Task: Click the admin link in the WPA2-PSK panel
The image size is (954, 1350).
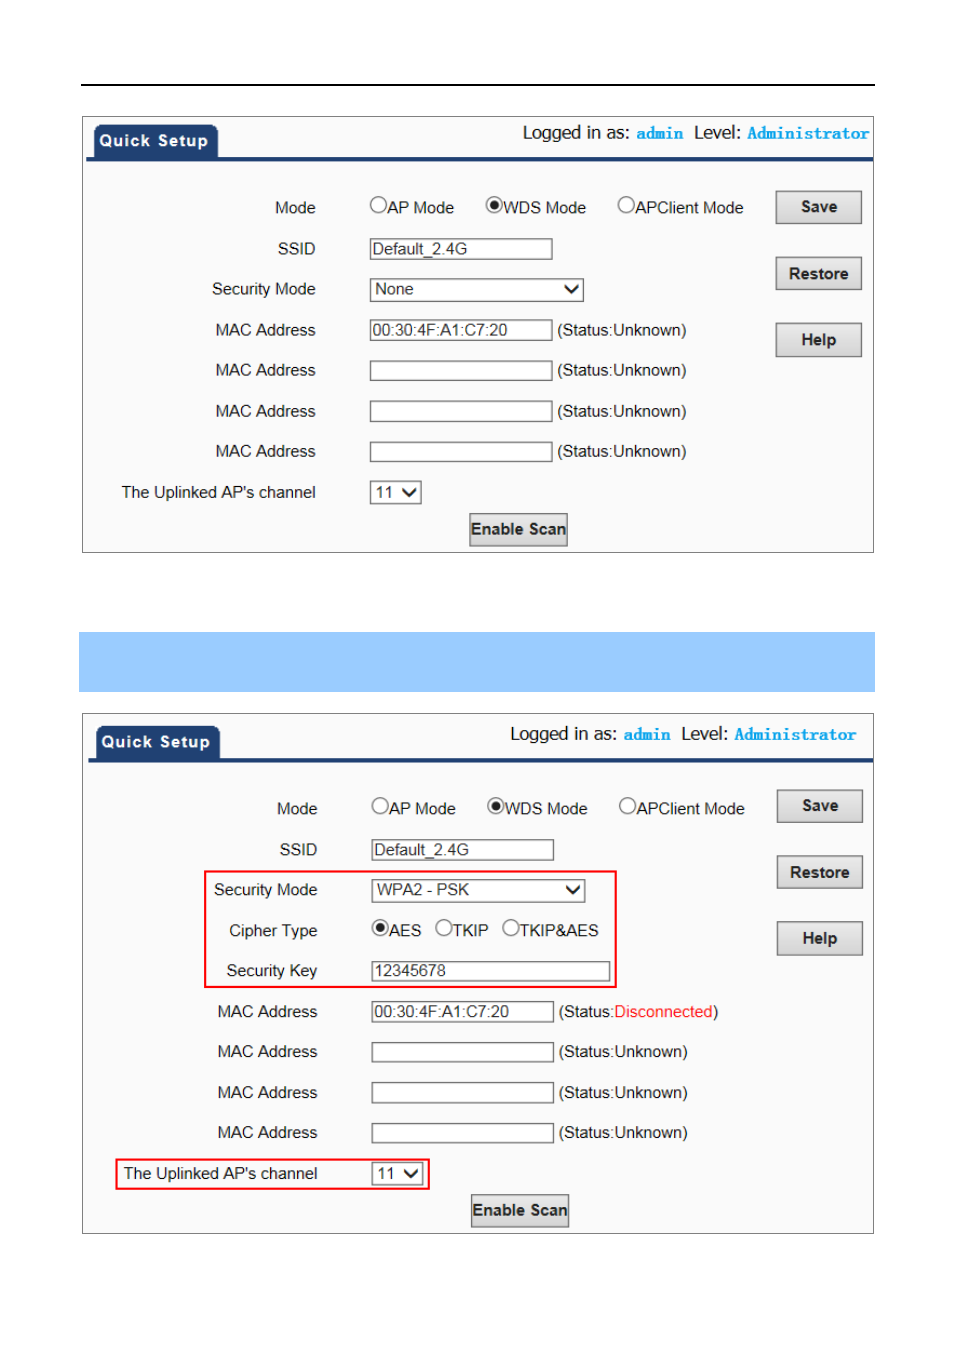Action: pos(647,734)
